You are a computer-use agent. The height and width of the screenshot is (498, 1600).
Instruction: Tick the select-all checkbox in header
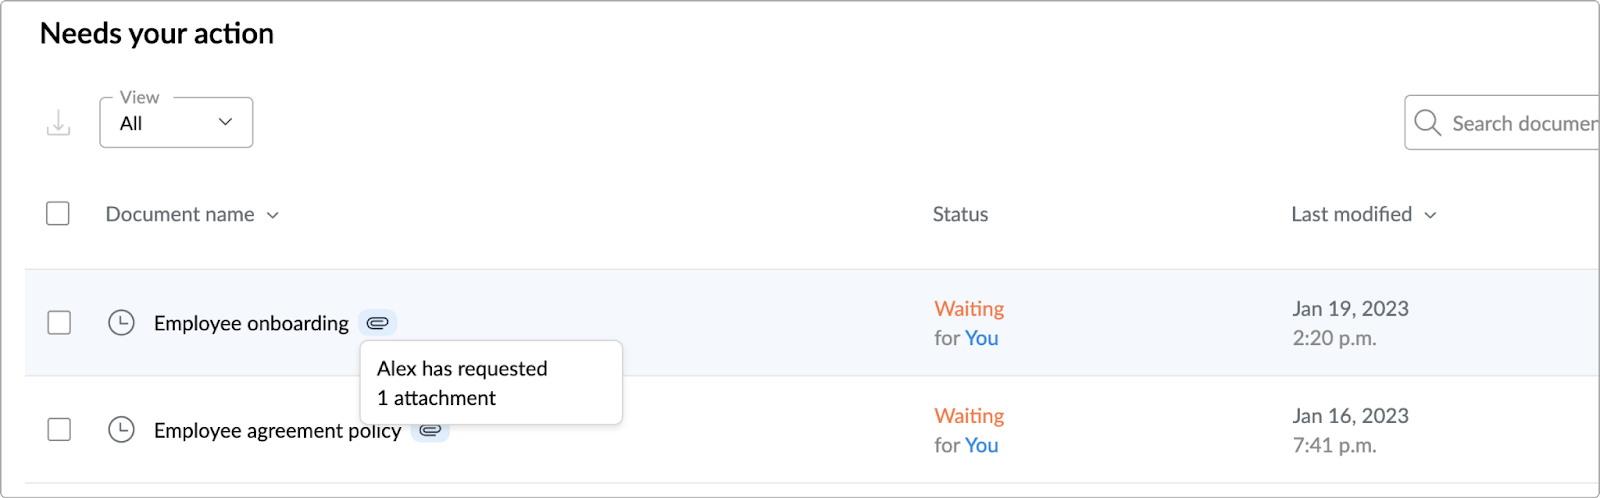click(x=58, y=214)
